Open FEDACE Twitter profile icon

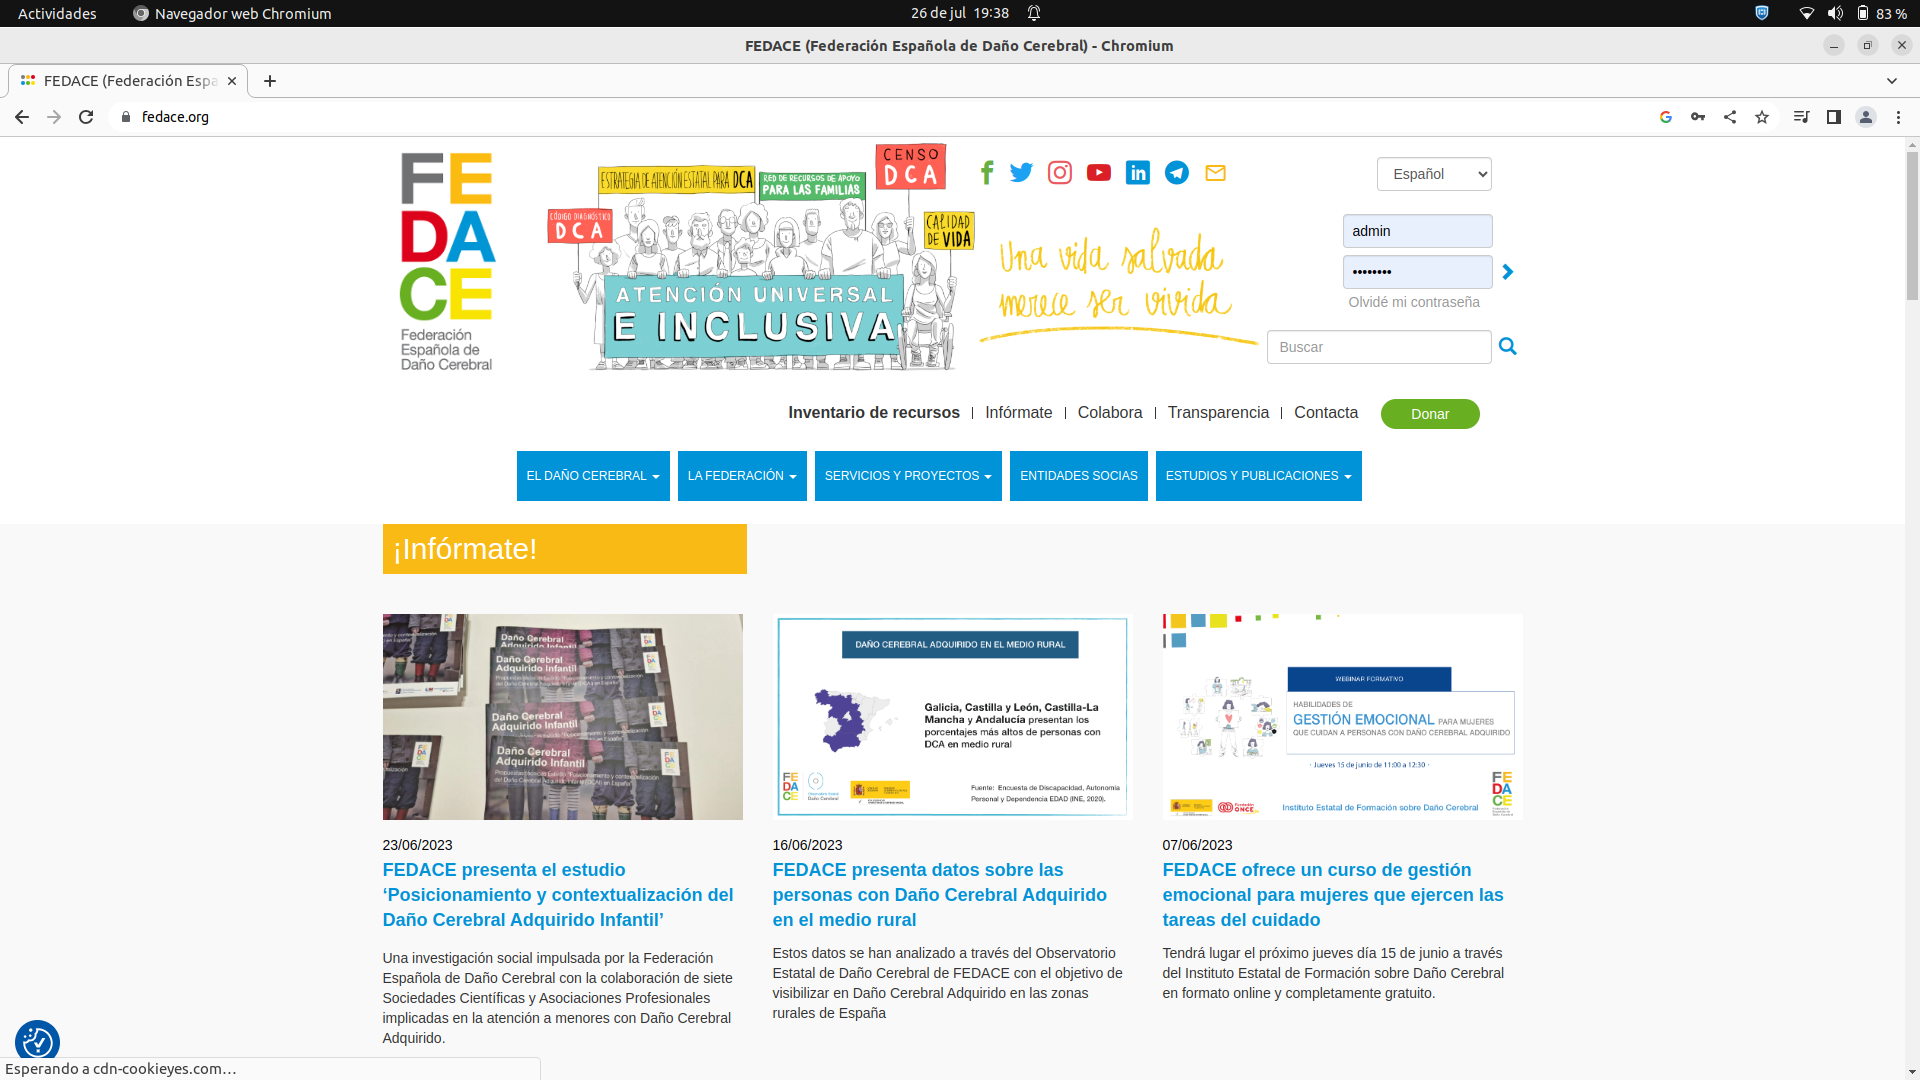click(1021, 173)
